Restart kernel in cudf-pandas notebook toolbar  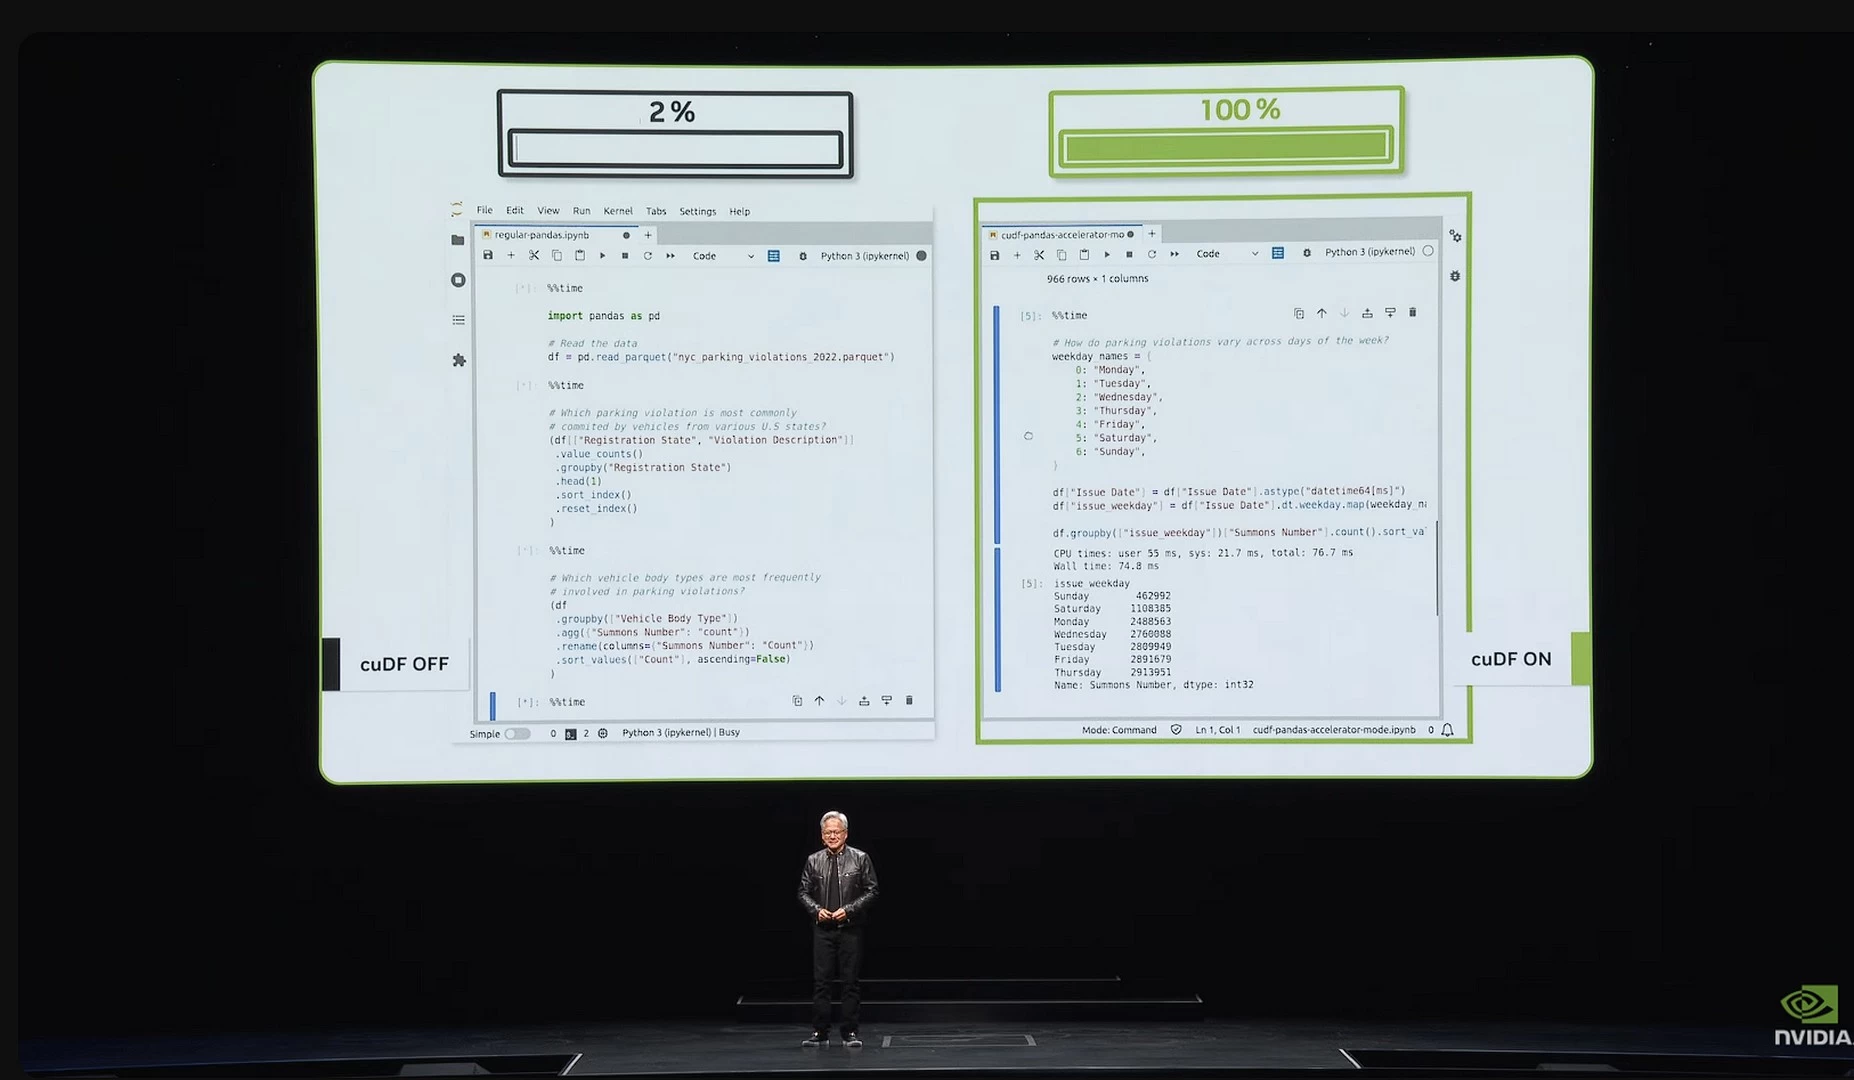1152,254
